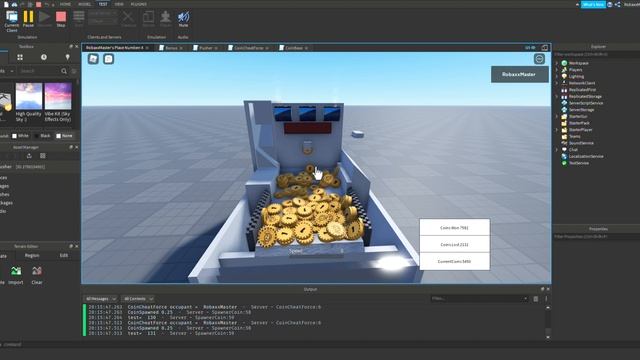The image size is (640, 360).
Task: Switch to the CoinBase script tab
Action: (294, 48)
